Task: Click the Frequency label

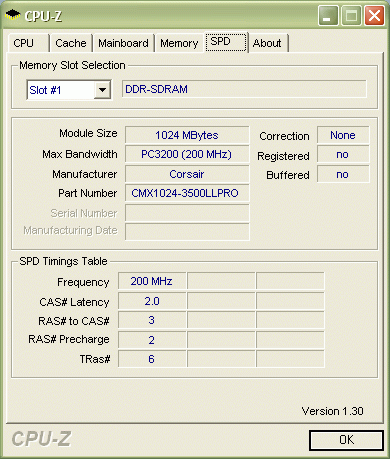Action: click(83, 282)
